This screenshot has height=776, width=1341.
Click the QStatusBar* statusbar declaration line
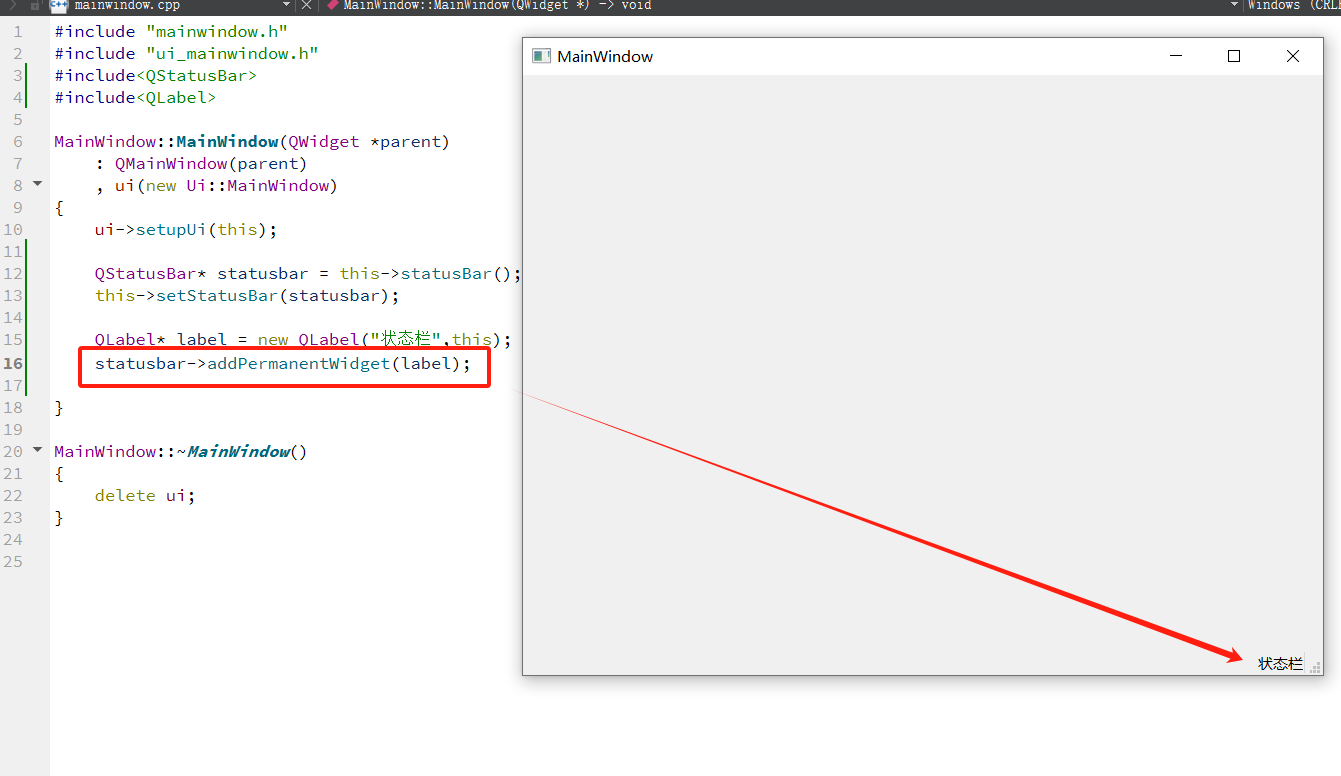tap(309, 274)
